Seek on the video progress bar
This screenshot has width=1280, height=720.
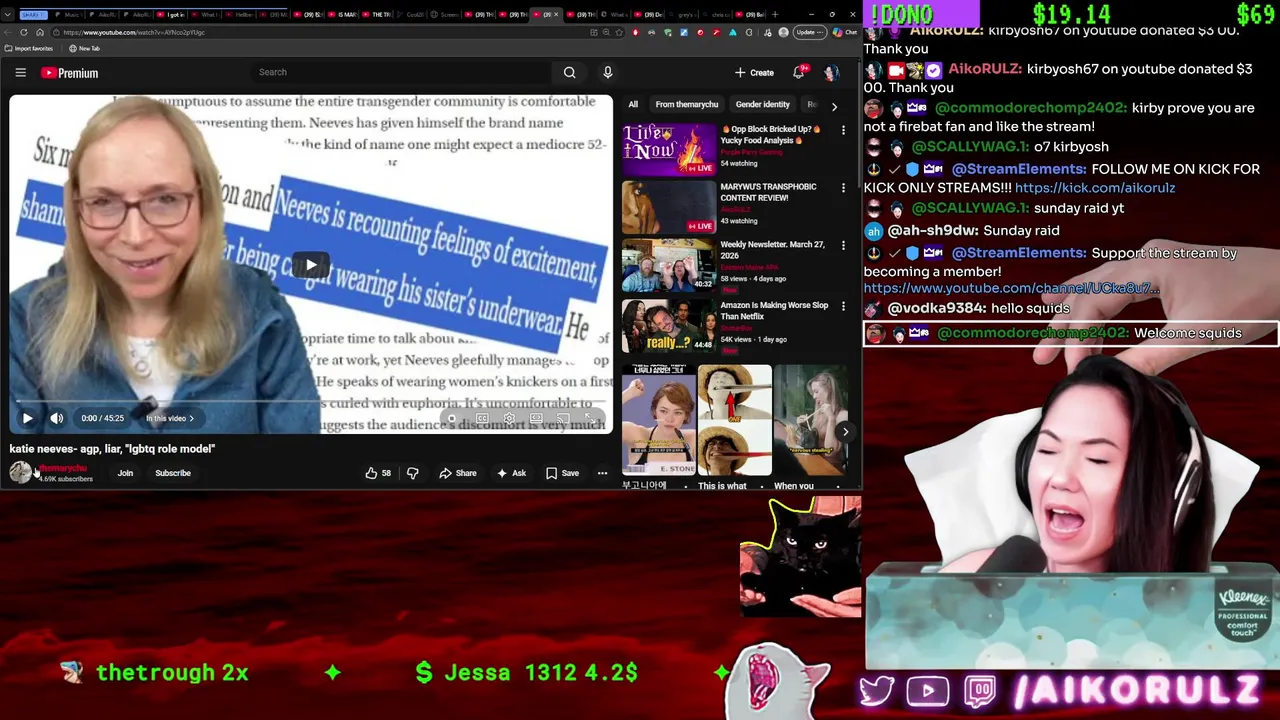pyautogui.click(x=311, y=402)
